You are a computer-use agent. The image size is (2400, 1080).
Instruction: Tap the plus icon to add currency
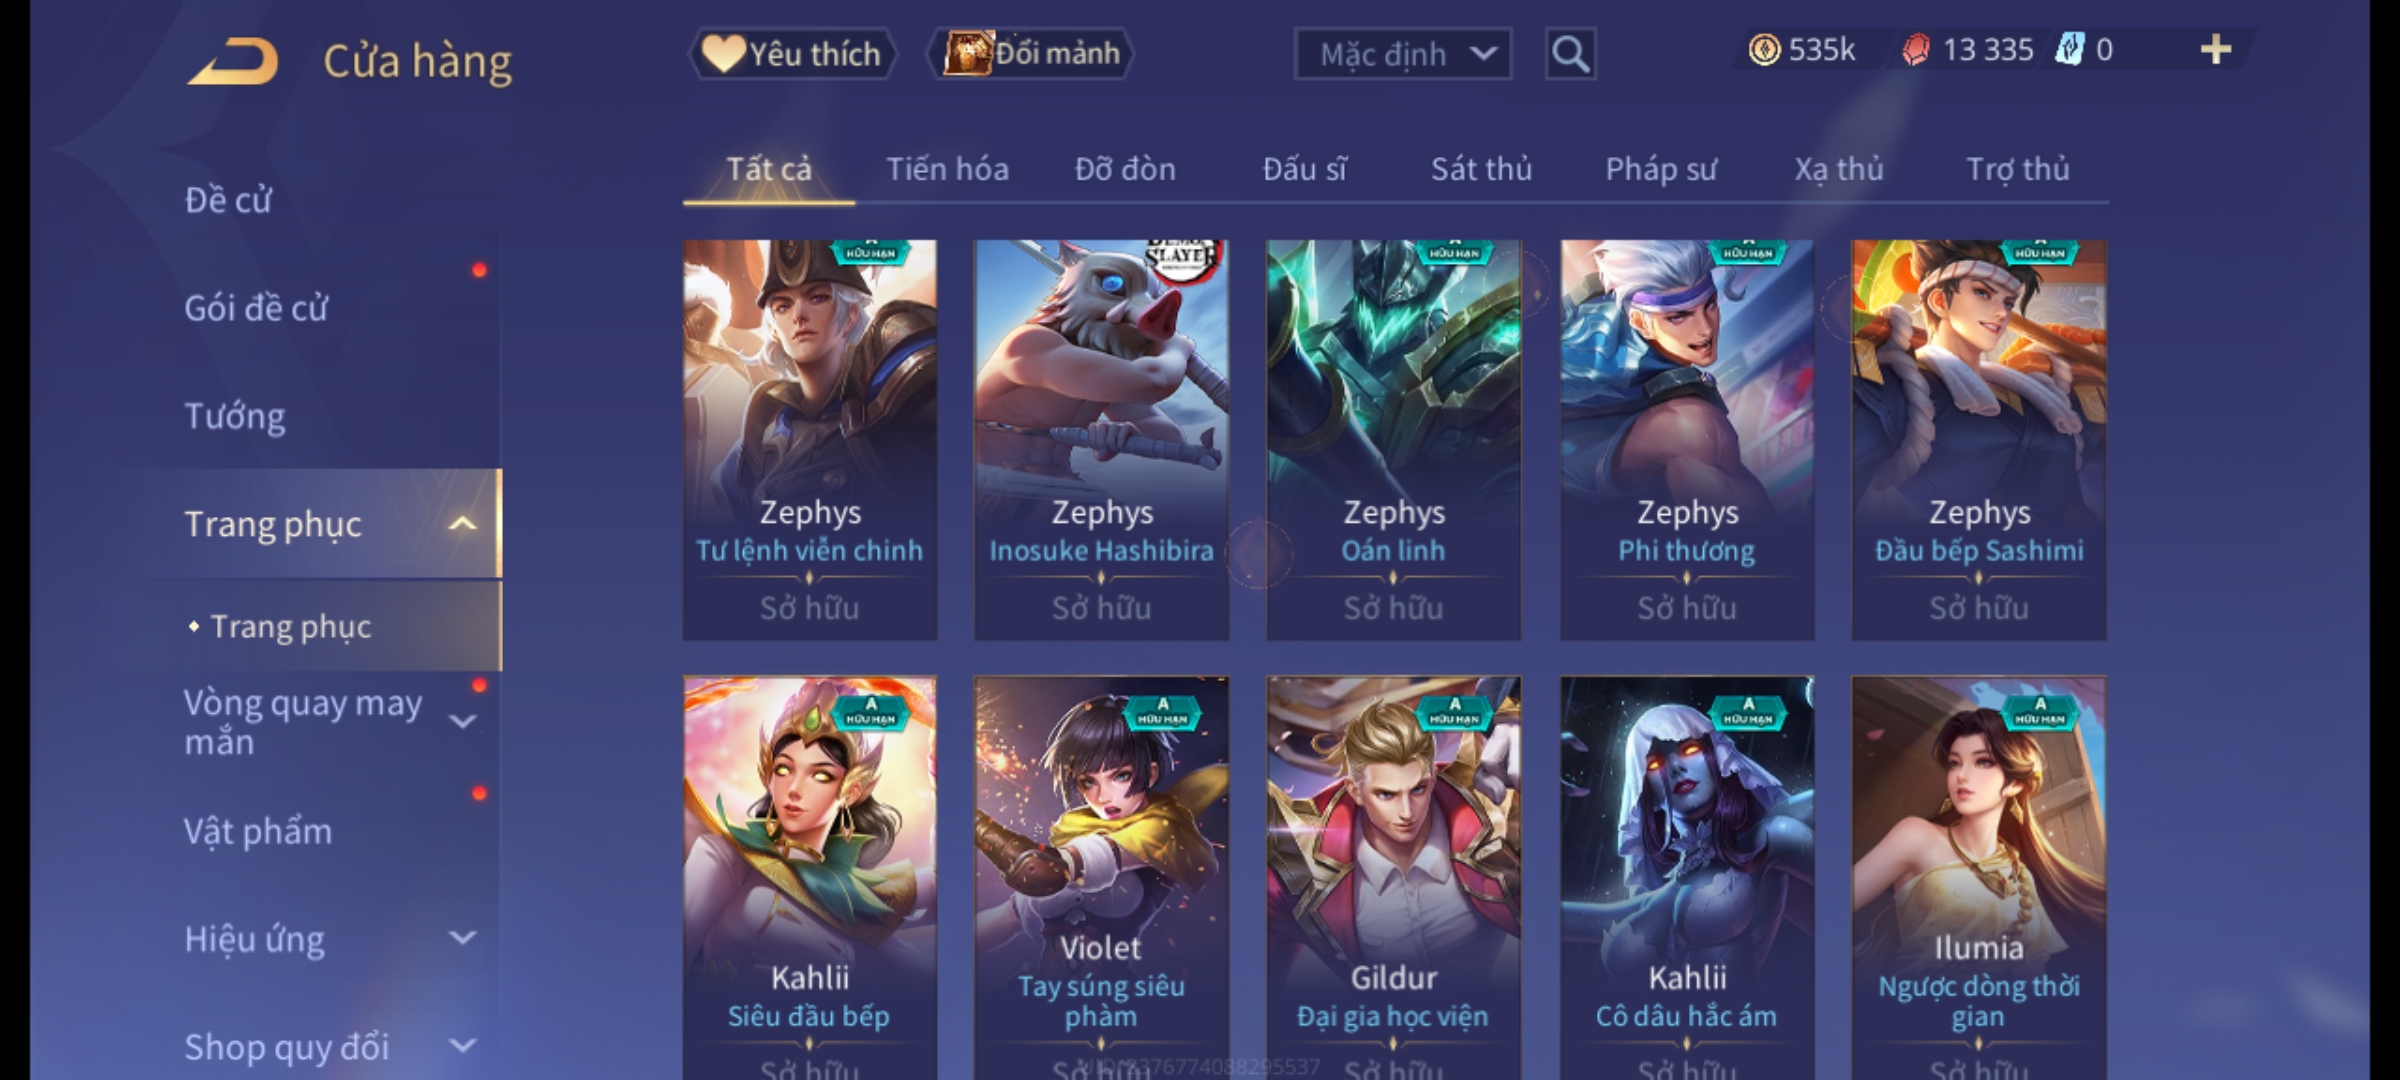point(2216,50)
